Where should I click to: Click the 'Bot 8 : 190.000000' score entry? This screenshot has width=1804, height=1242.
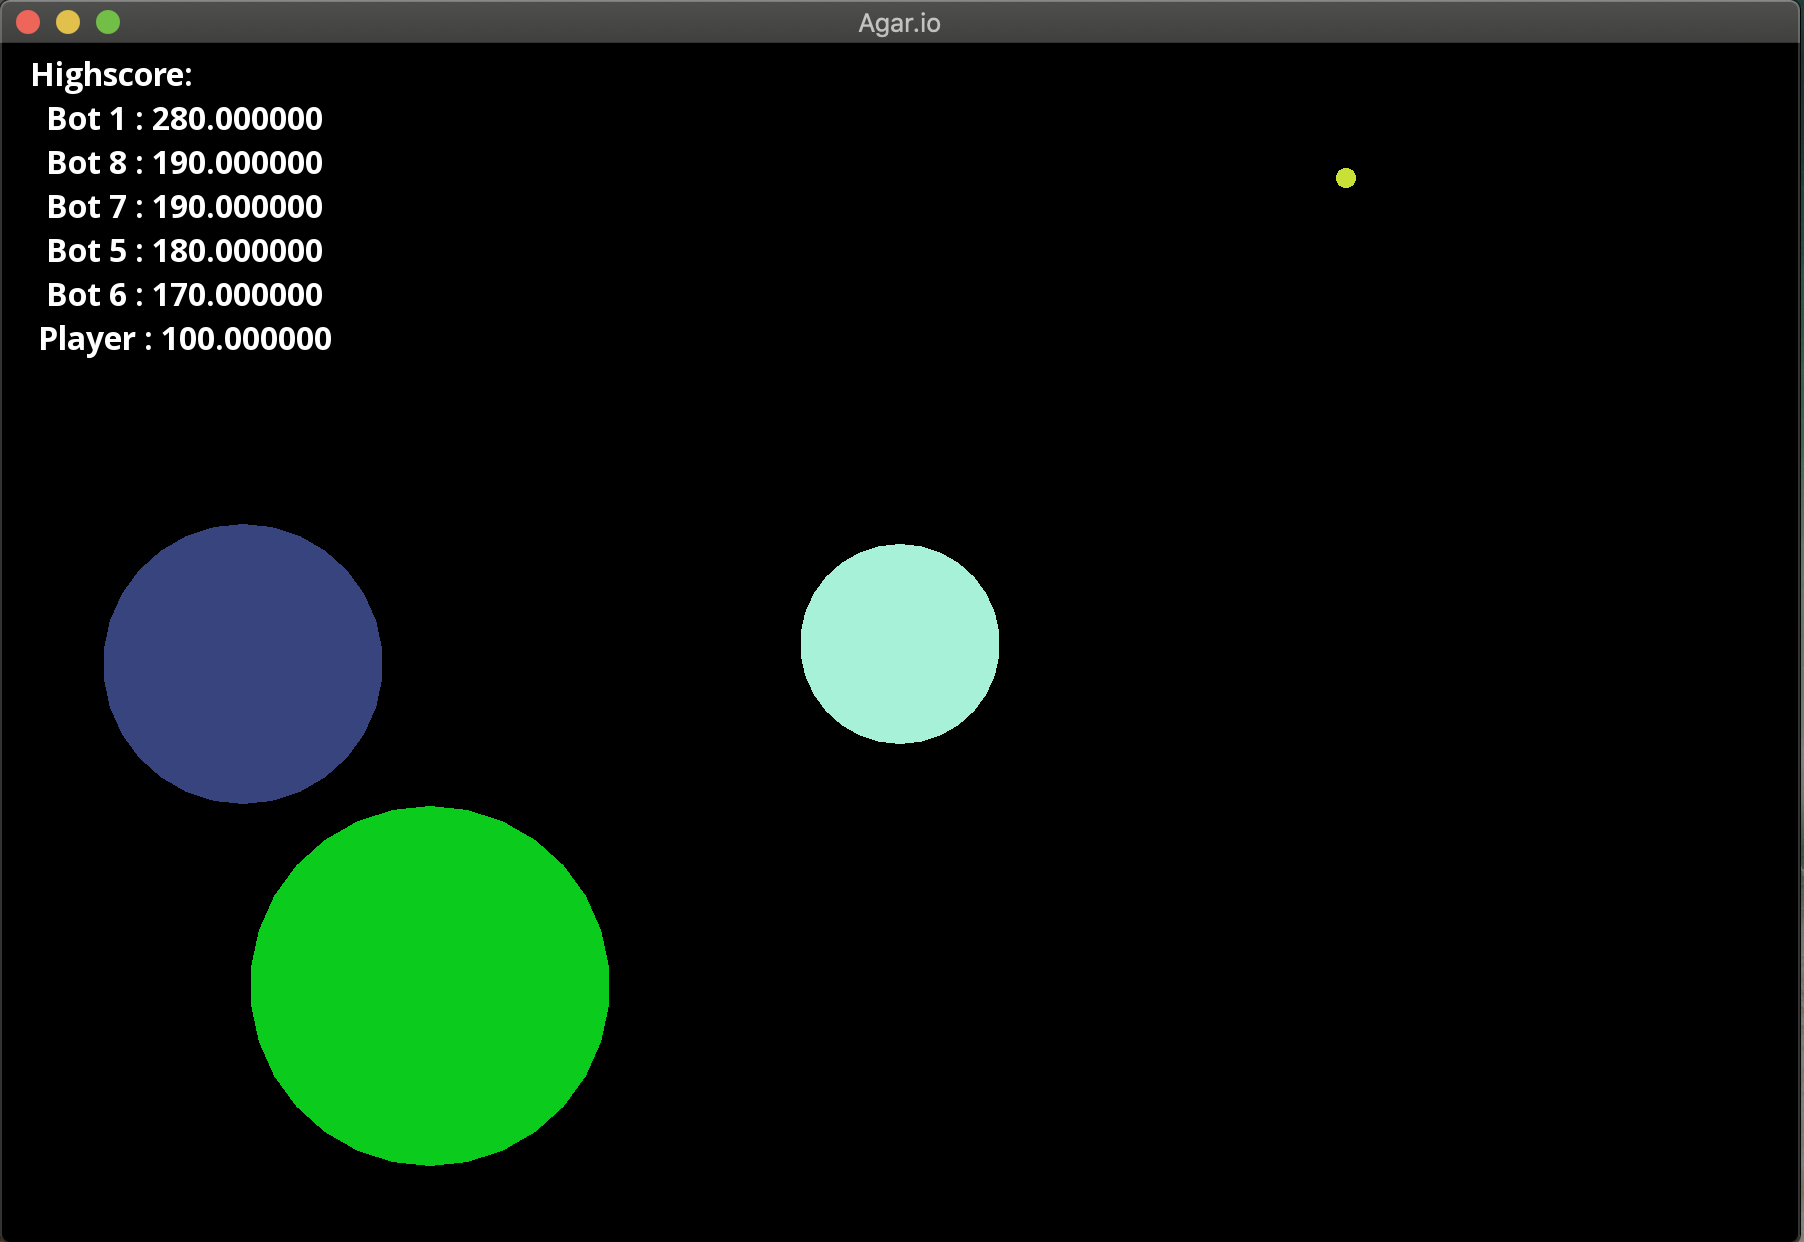[x=185, y=163]
